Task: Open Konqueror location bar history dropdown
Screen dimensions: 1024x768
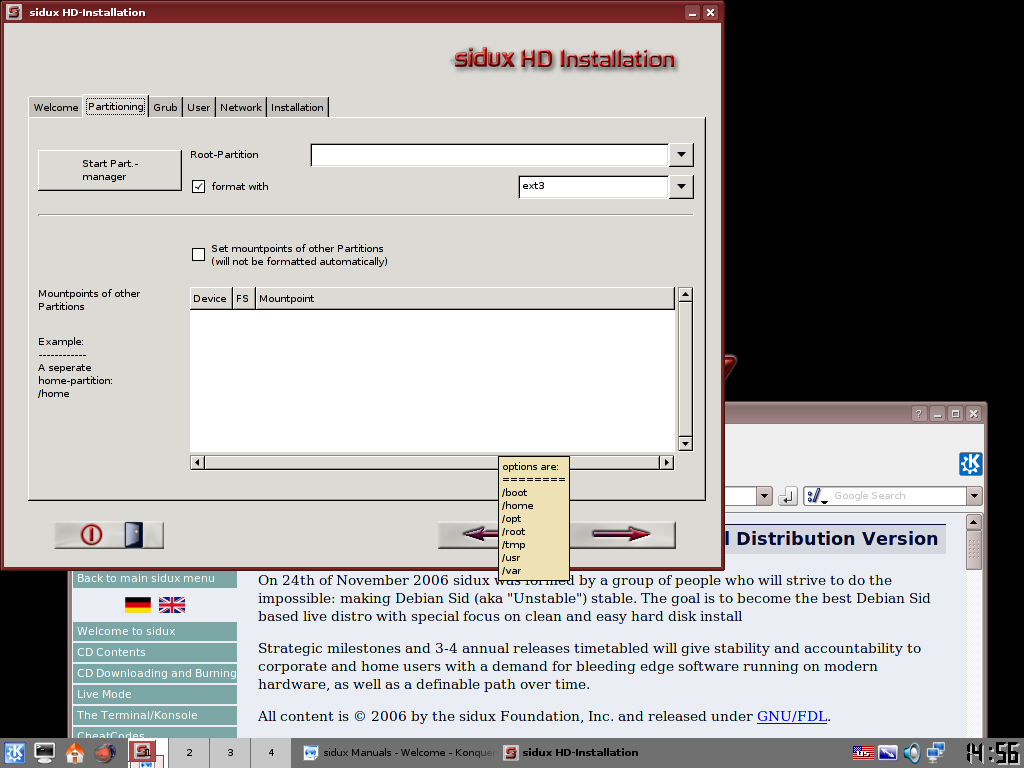Action: [x=764, y=496]
